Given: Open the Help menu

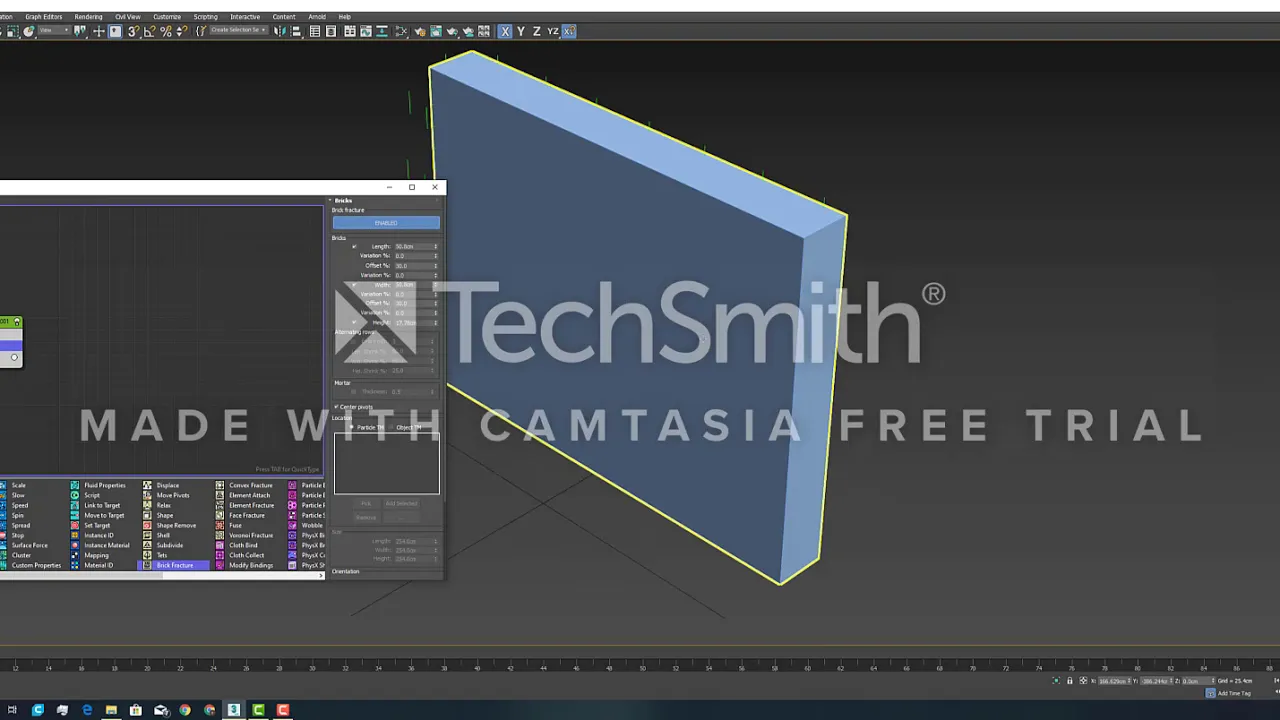Looking at the screenshot, I should (345, 17).
